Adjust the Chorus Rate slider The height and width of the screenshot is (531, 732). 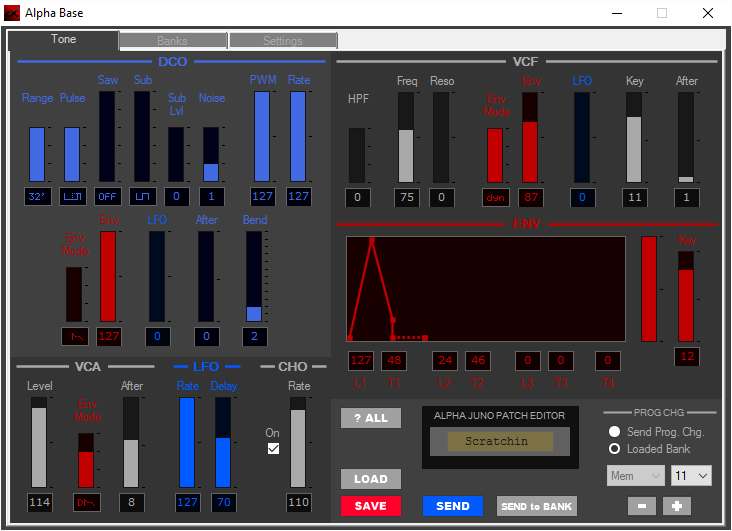pyautogui.click(x=298, y=442)
